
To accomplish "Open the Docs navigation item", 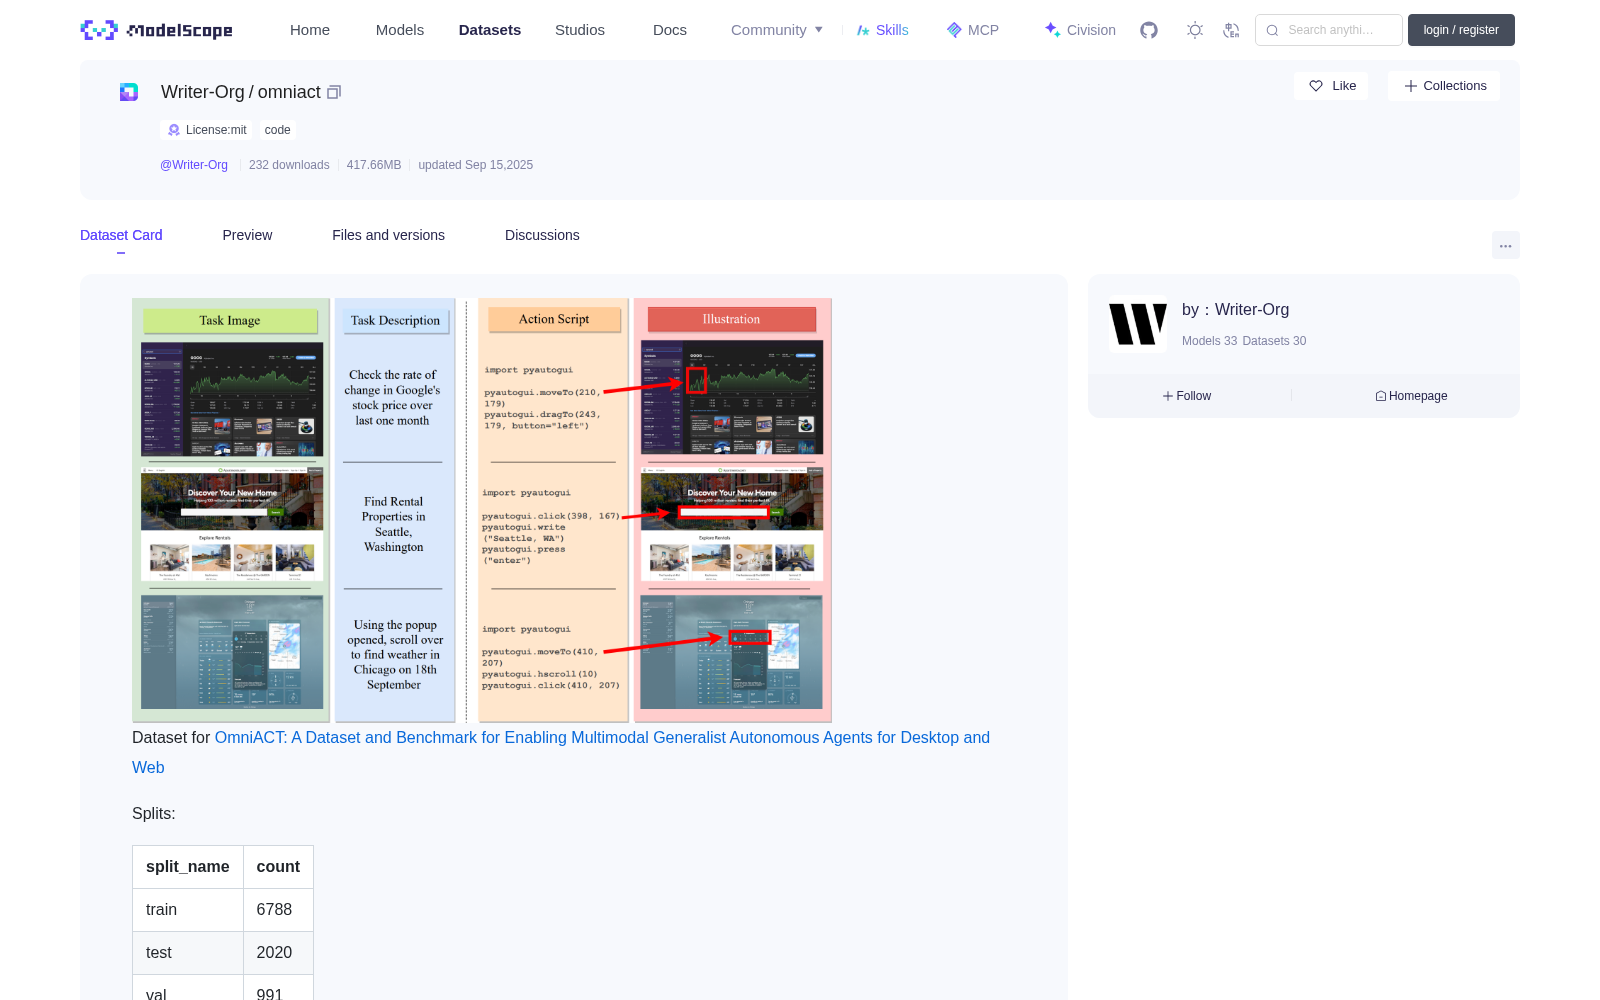I will click(x=670, y=30).
